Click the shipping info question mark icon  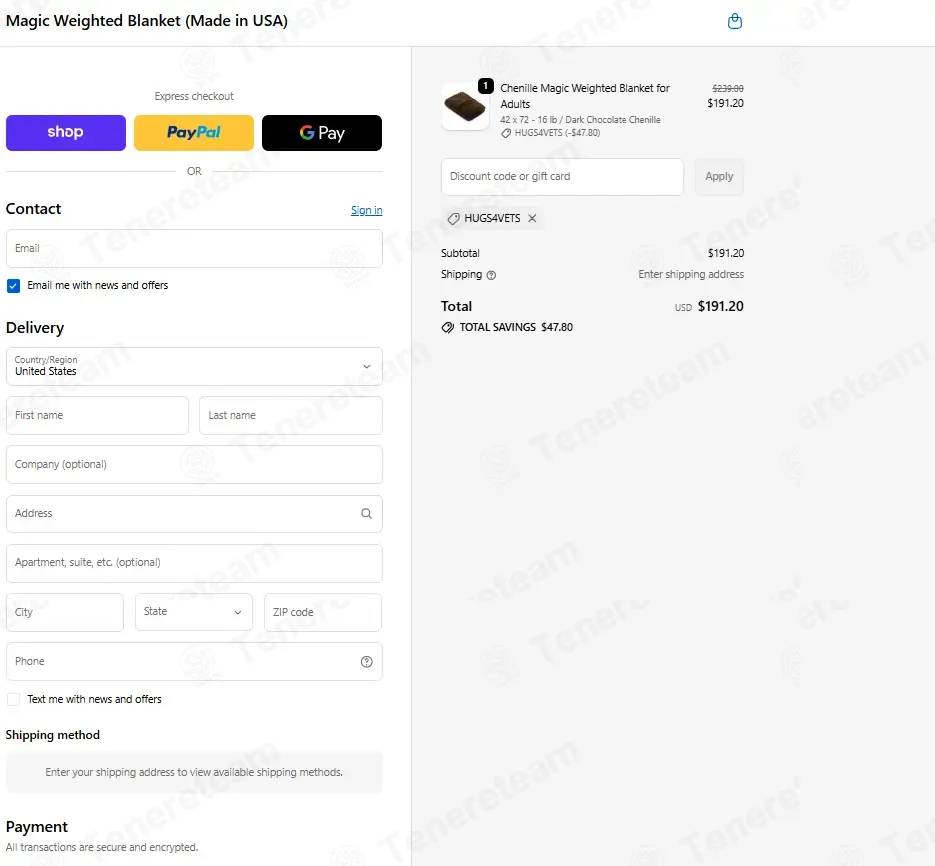pos(491,275)
